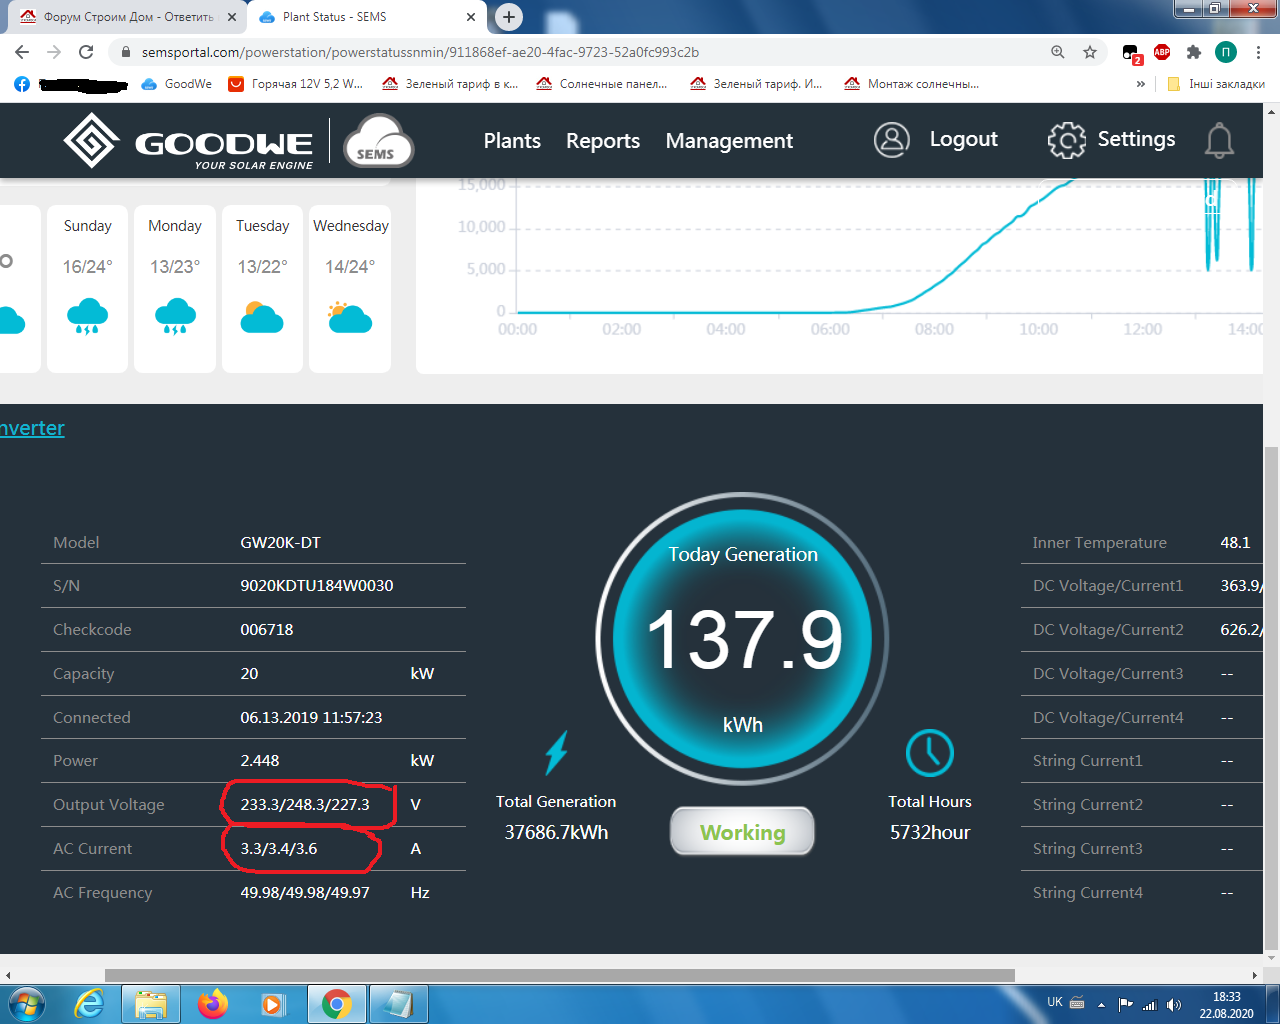
Task: Click the user profile icon beside Logout
Action: [x=891, y=140]
